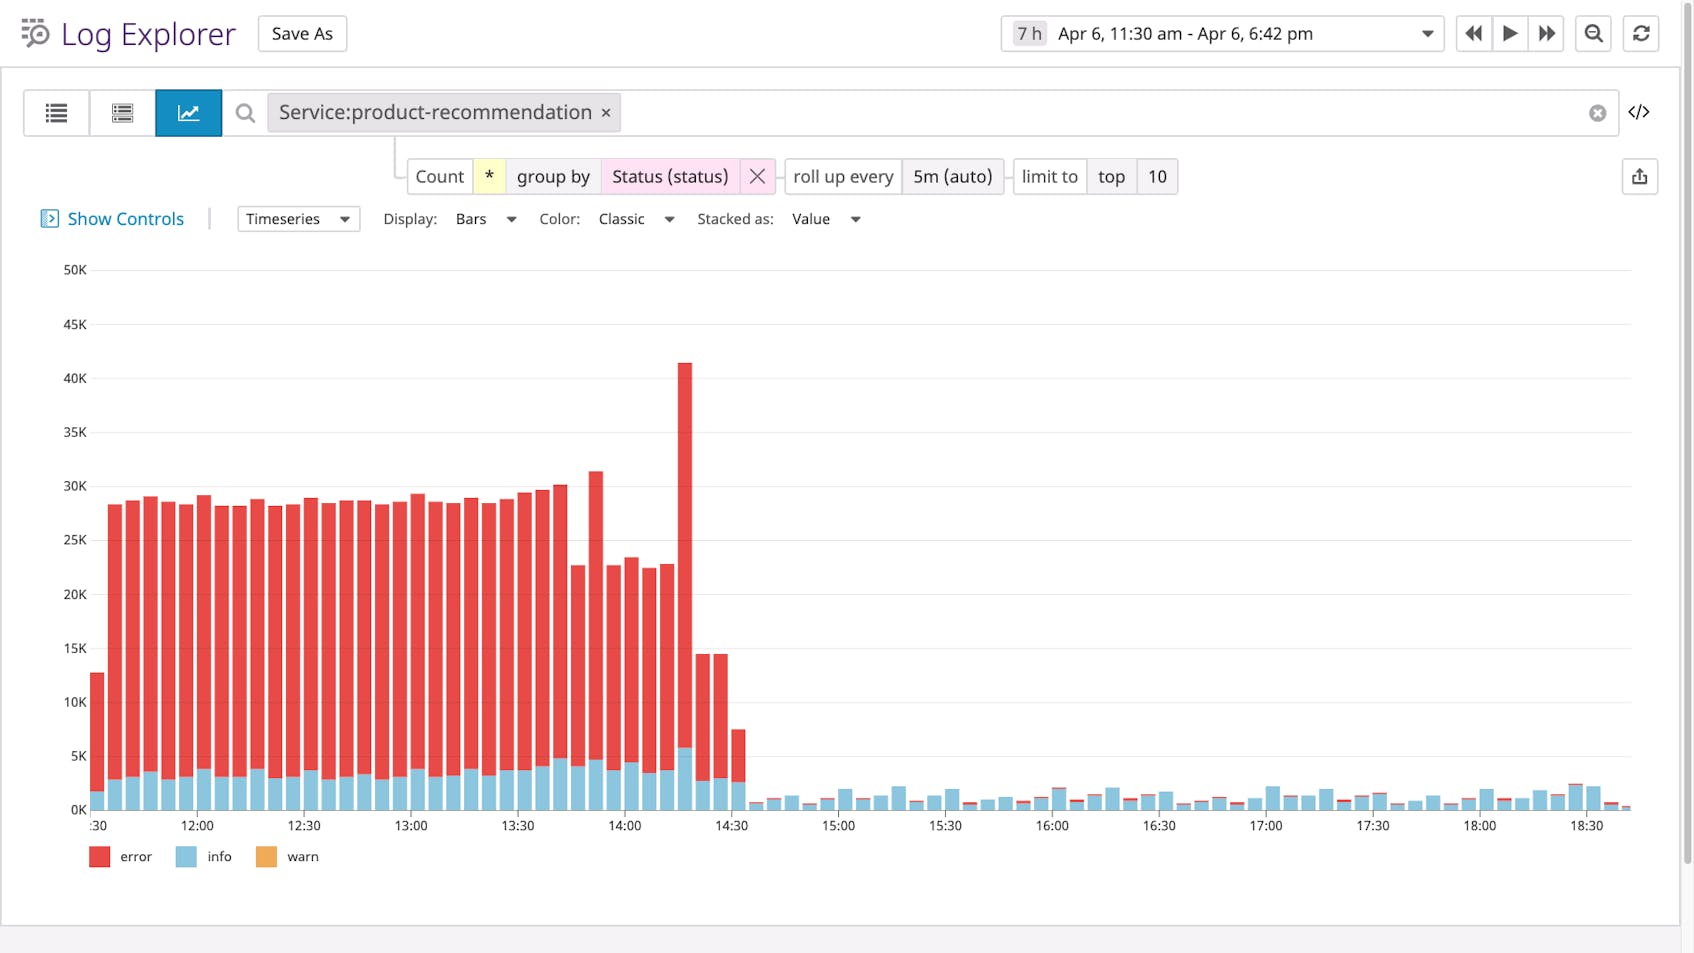Click the Save As button
The image size is (1694, 953).
(302, 33)
